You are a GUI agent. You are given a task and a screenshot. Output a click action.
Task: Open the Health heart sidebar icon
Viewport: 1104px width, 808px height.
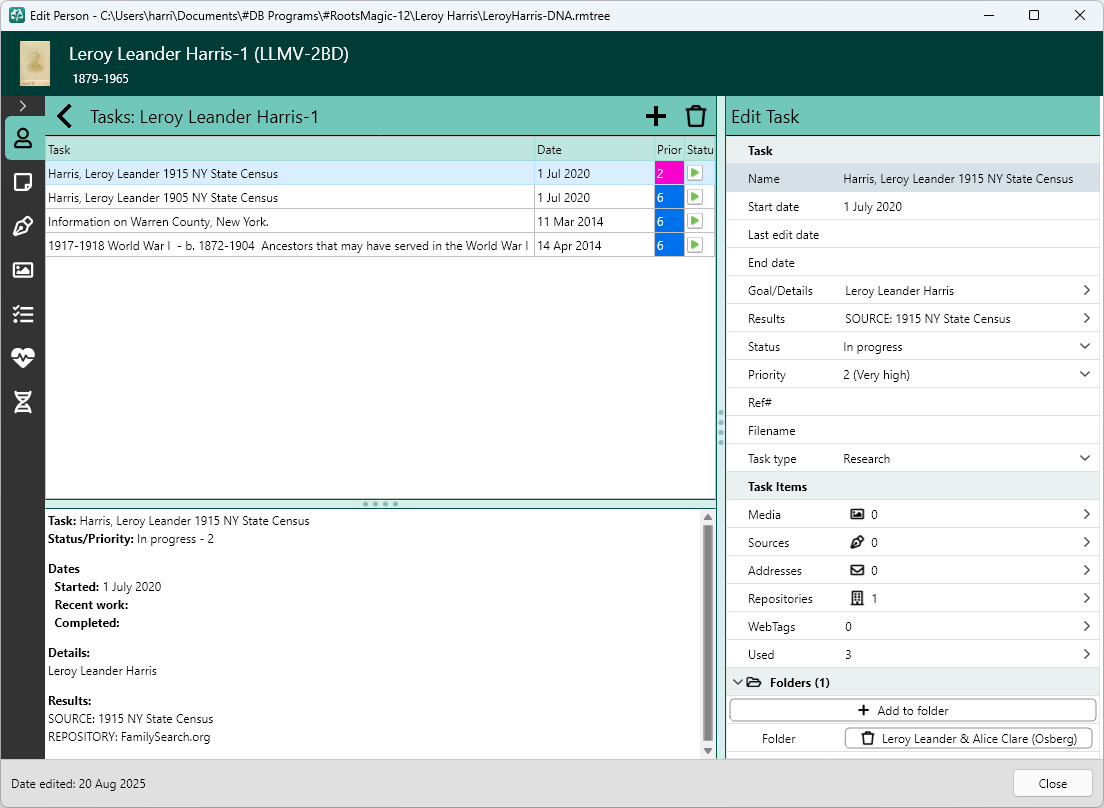coord(23,358)
